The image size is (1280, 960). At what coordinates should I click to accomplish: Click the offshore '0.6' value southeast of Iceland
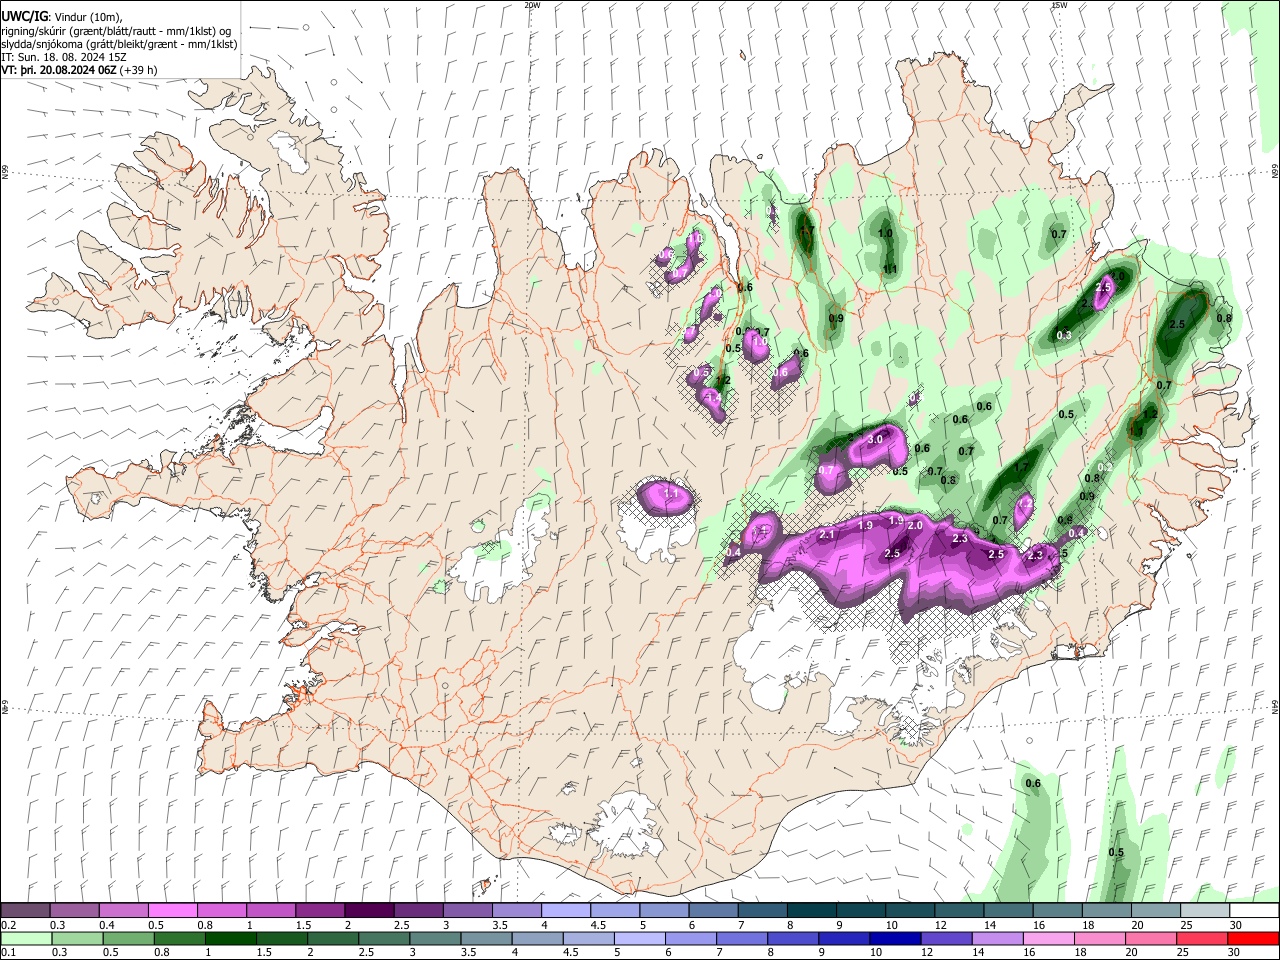(1033, 783)
